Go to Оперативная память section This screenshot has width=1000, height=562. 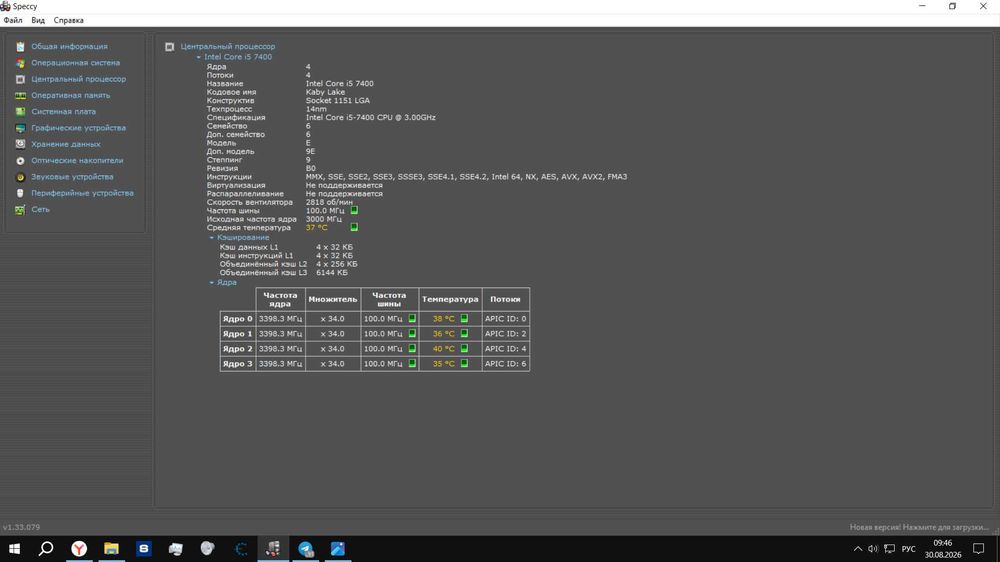(x=71, y=96)
